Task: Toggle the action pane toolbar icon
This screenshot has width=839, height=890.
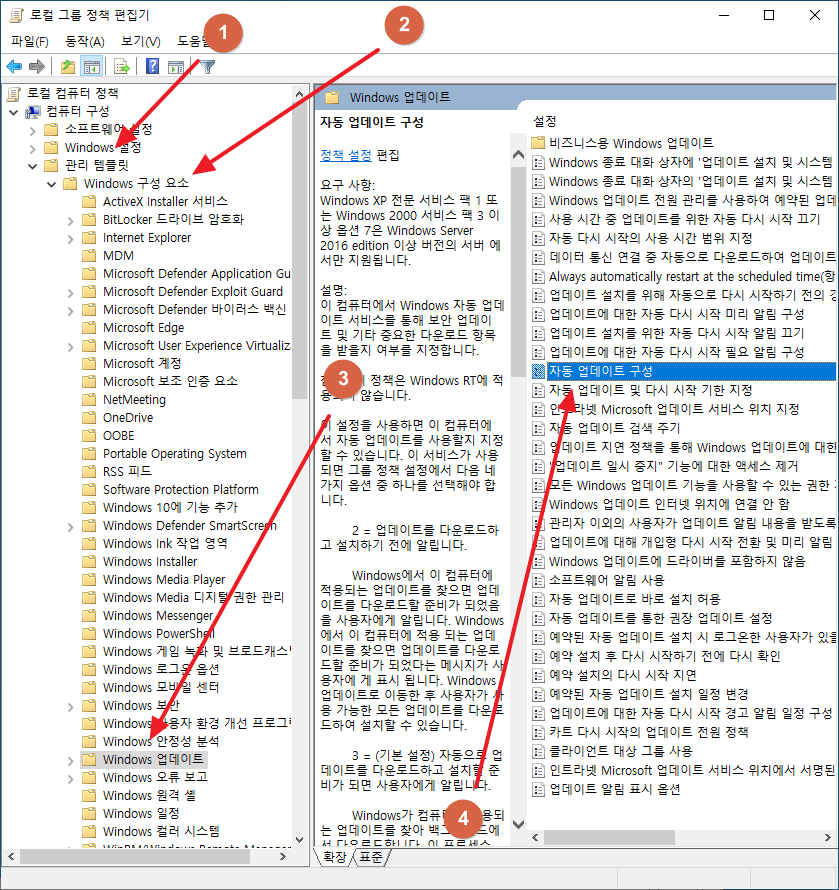Action: pos(176,67)
